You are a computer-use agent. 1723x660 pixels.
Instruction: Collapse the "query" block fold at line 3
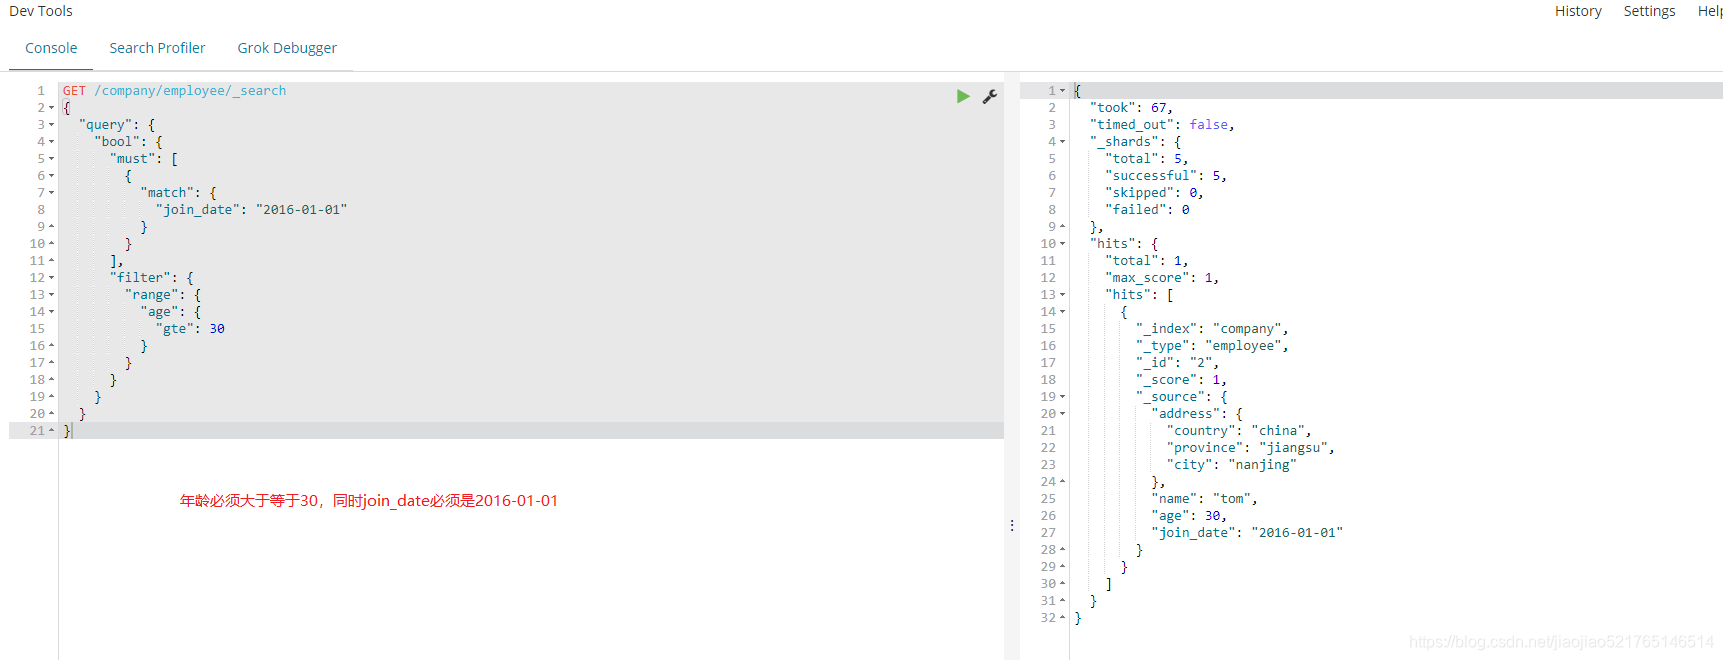[x=52, y=125]
